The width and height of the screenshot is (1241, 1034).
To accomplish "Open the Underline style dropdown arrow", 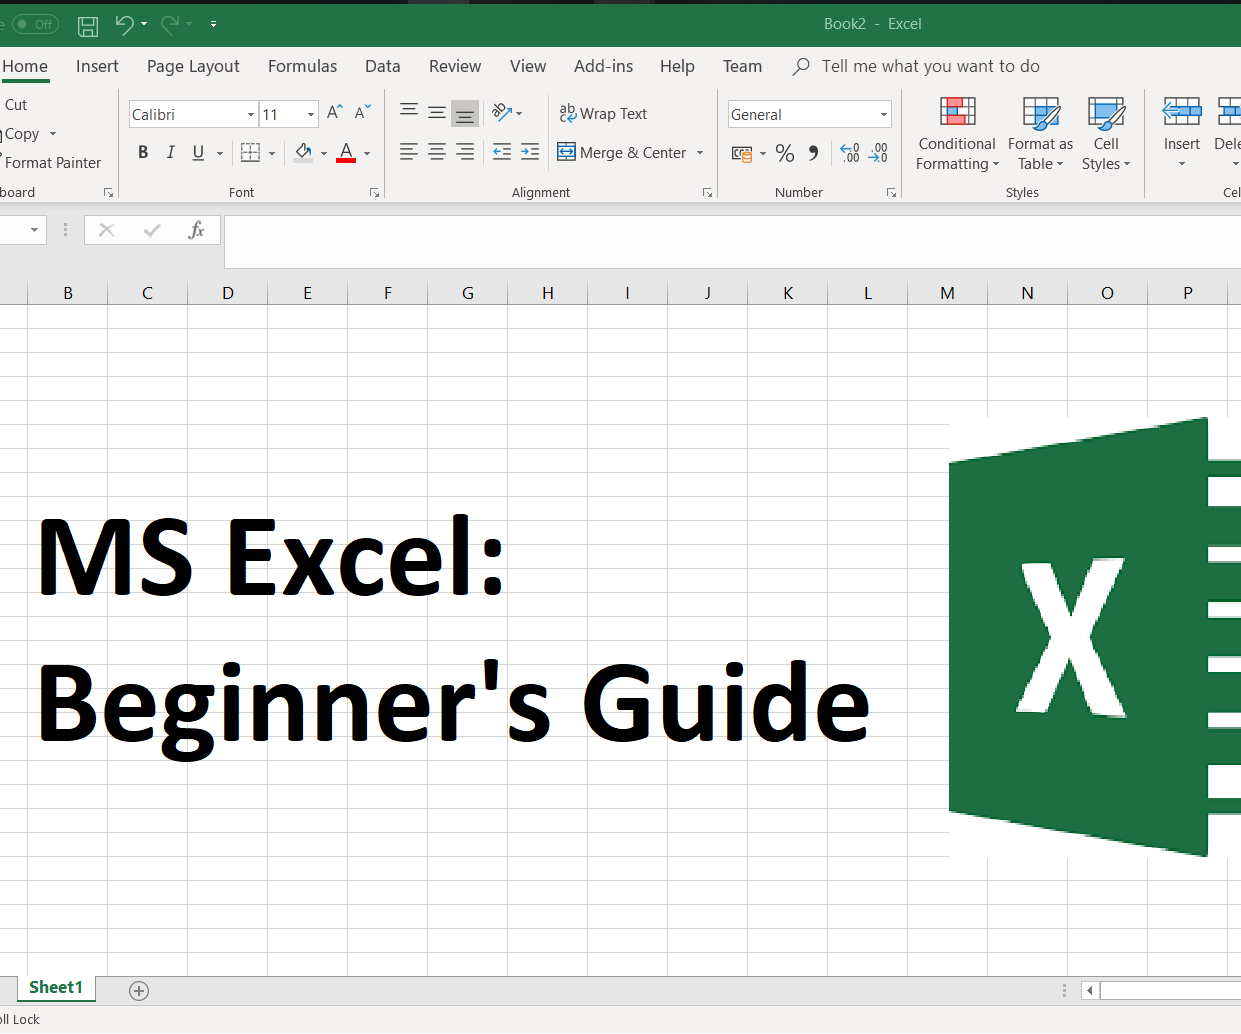I will [x=219, y=153].
